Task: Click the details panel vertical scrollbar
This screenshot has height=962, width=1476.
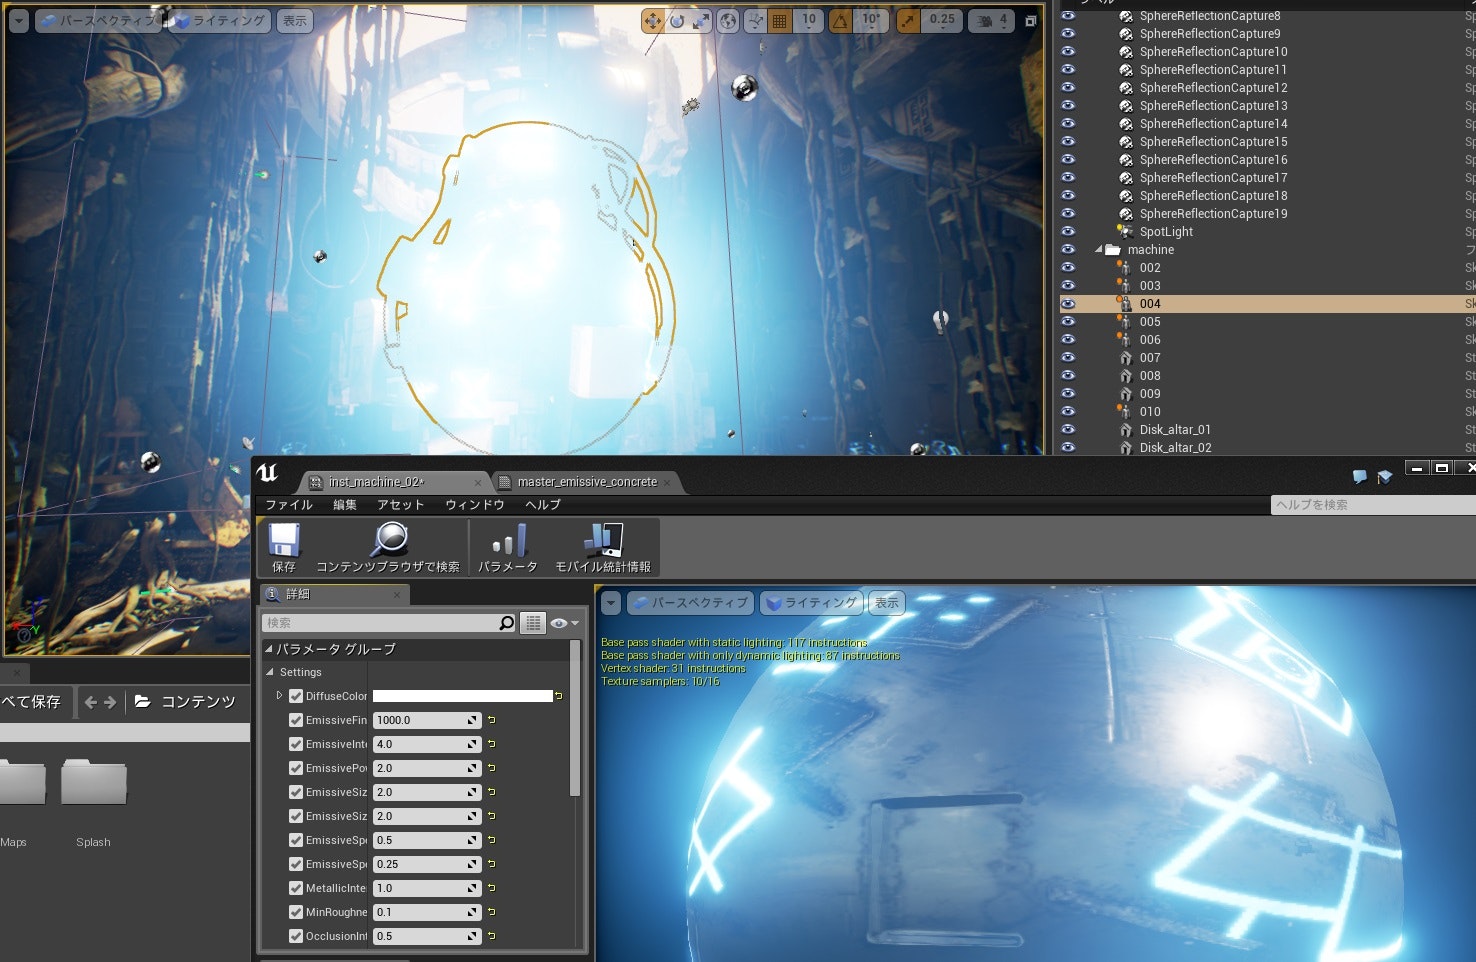Action: coord(575,718)
